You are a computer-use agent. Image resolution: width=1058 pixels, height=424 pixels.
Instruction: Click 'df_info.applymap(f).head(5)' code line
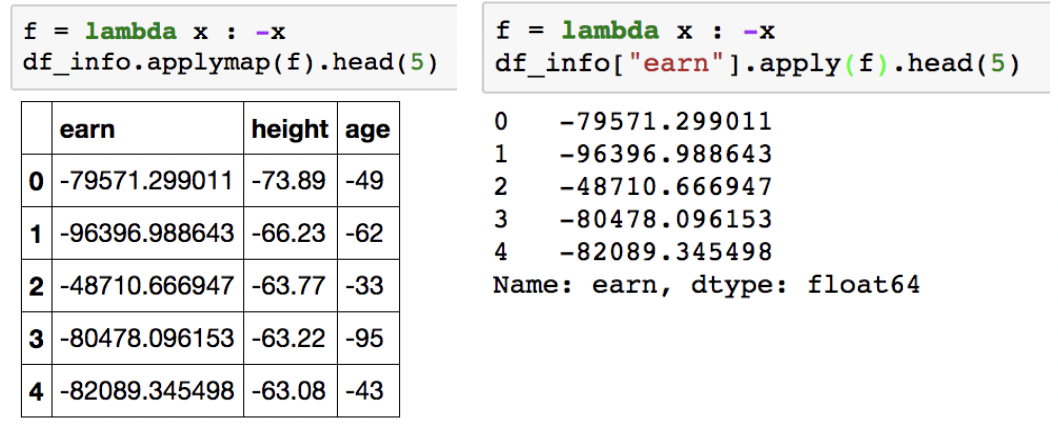pos(231,64)
